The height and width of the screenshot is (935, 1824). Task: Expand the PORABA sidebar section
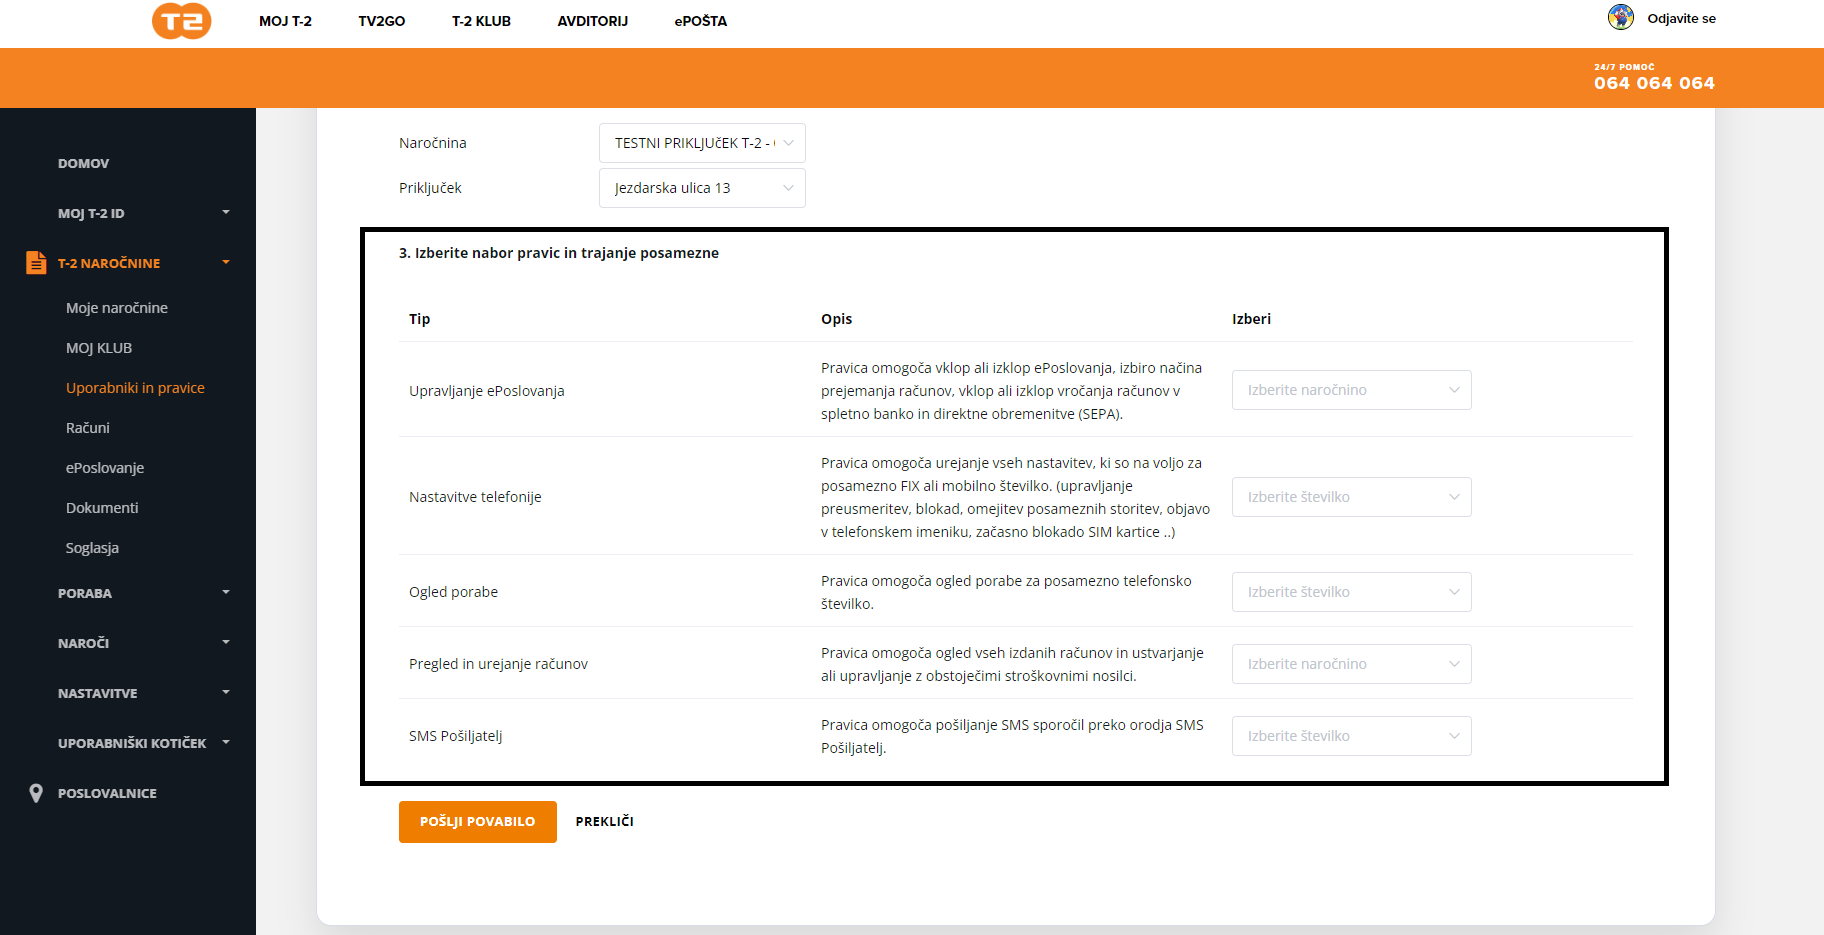[x=226, y=592]
